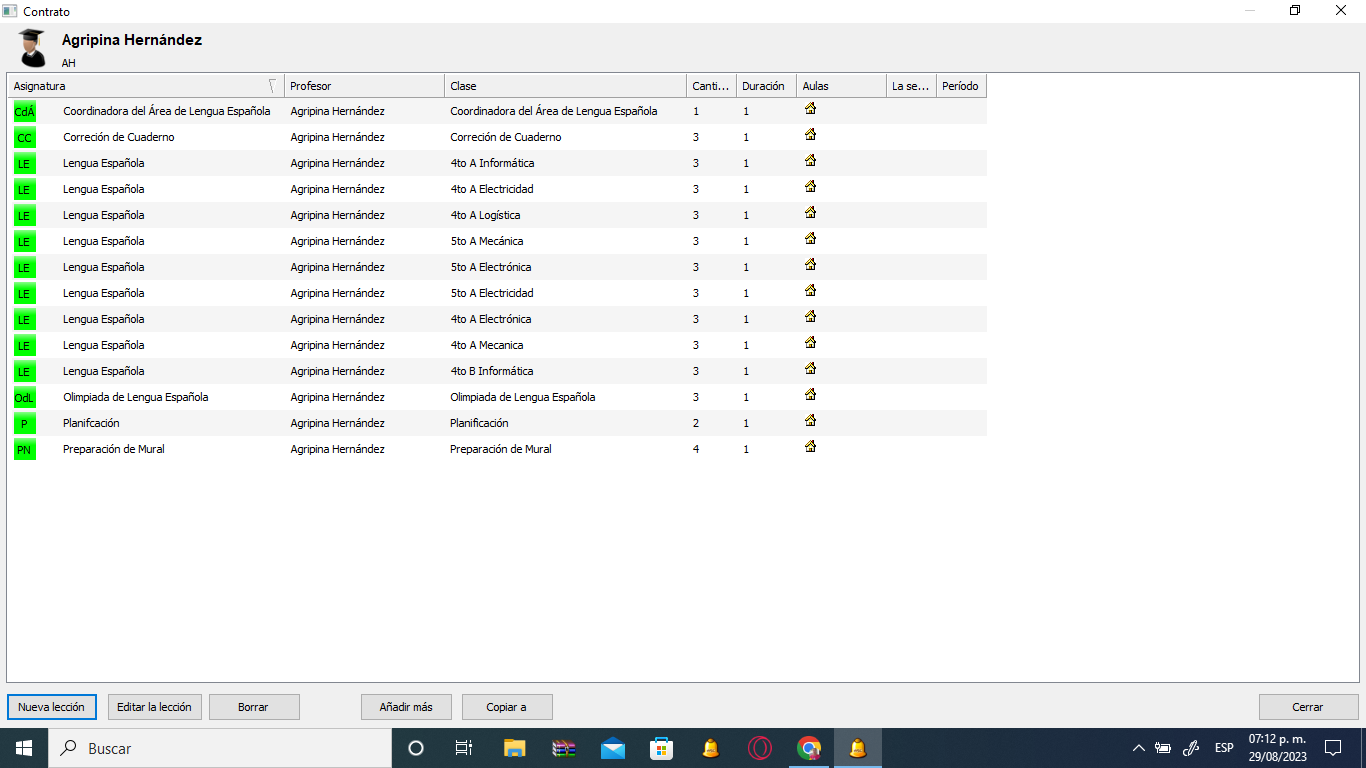Screen dimensions: 1366x768
Task: Select the Olimpiada de Lengua Española subject cell
Action: [136, 397]
